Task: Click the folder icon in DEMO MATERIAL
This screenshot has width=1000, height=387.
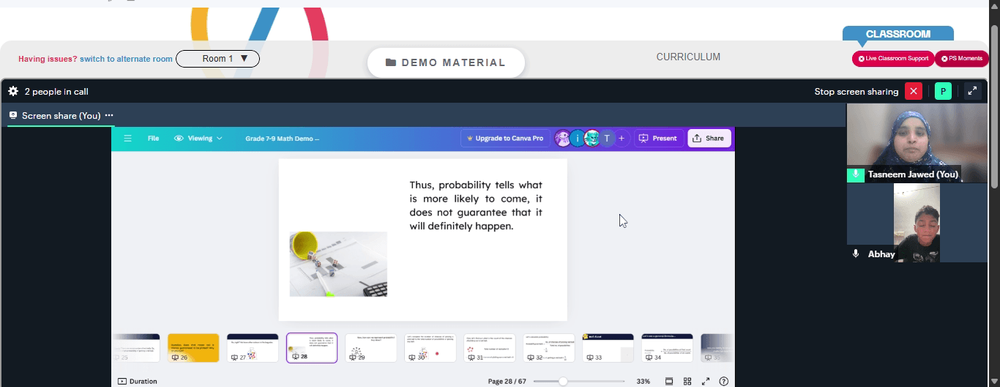Action: coord(391,62)
